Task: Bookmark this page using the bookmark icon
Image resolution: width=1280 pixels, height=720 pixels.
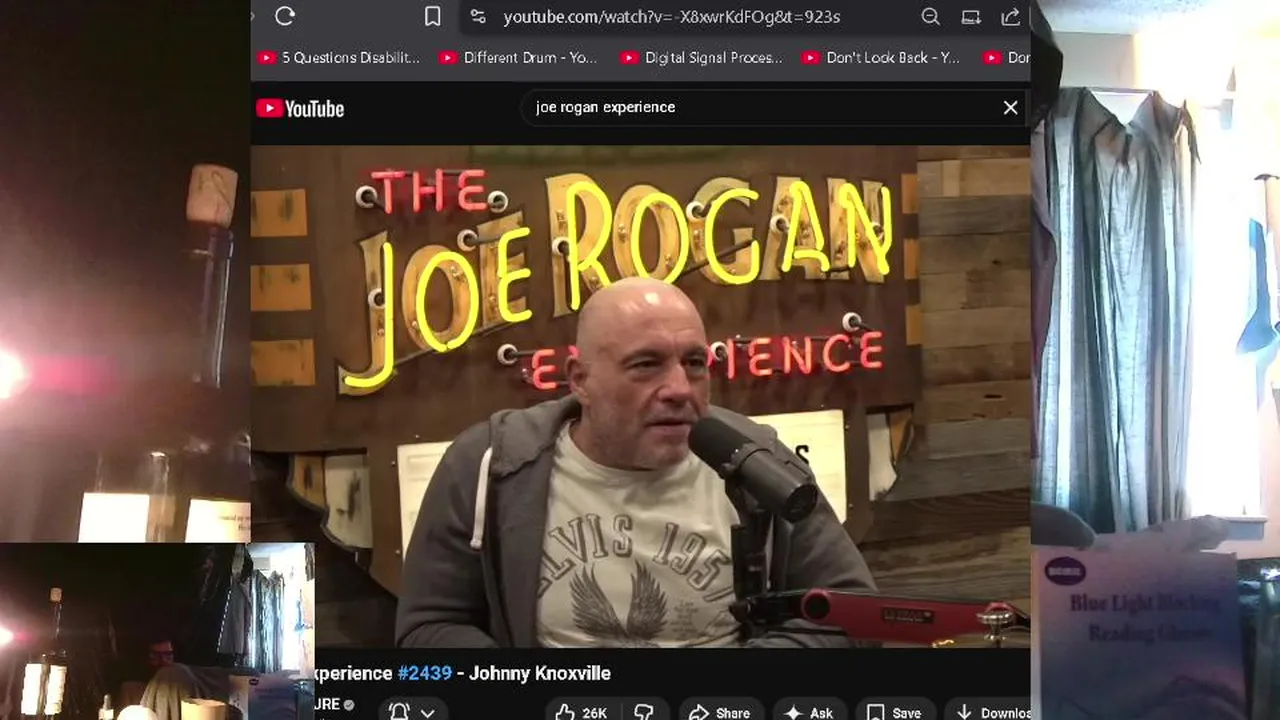Action: pyautogui.click(x=432, y=16)
